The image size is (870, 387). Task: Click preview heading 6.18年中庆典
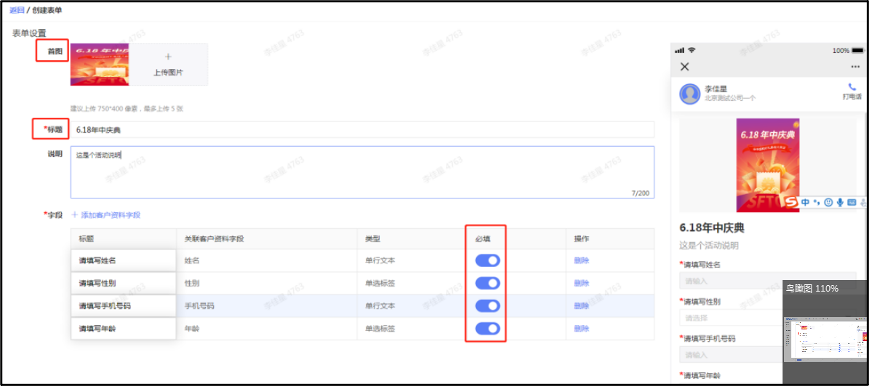point(712,228)
